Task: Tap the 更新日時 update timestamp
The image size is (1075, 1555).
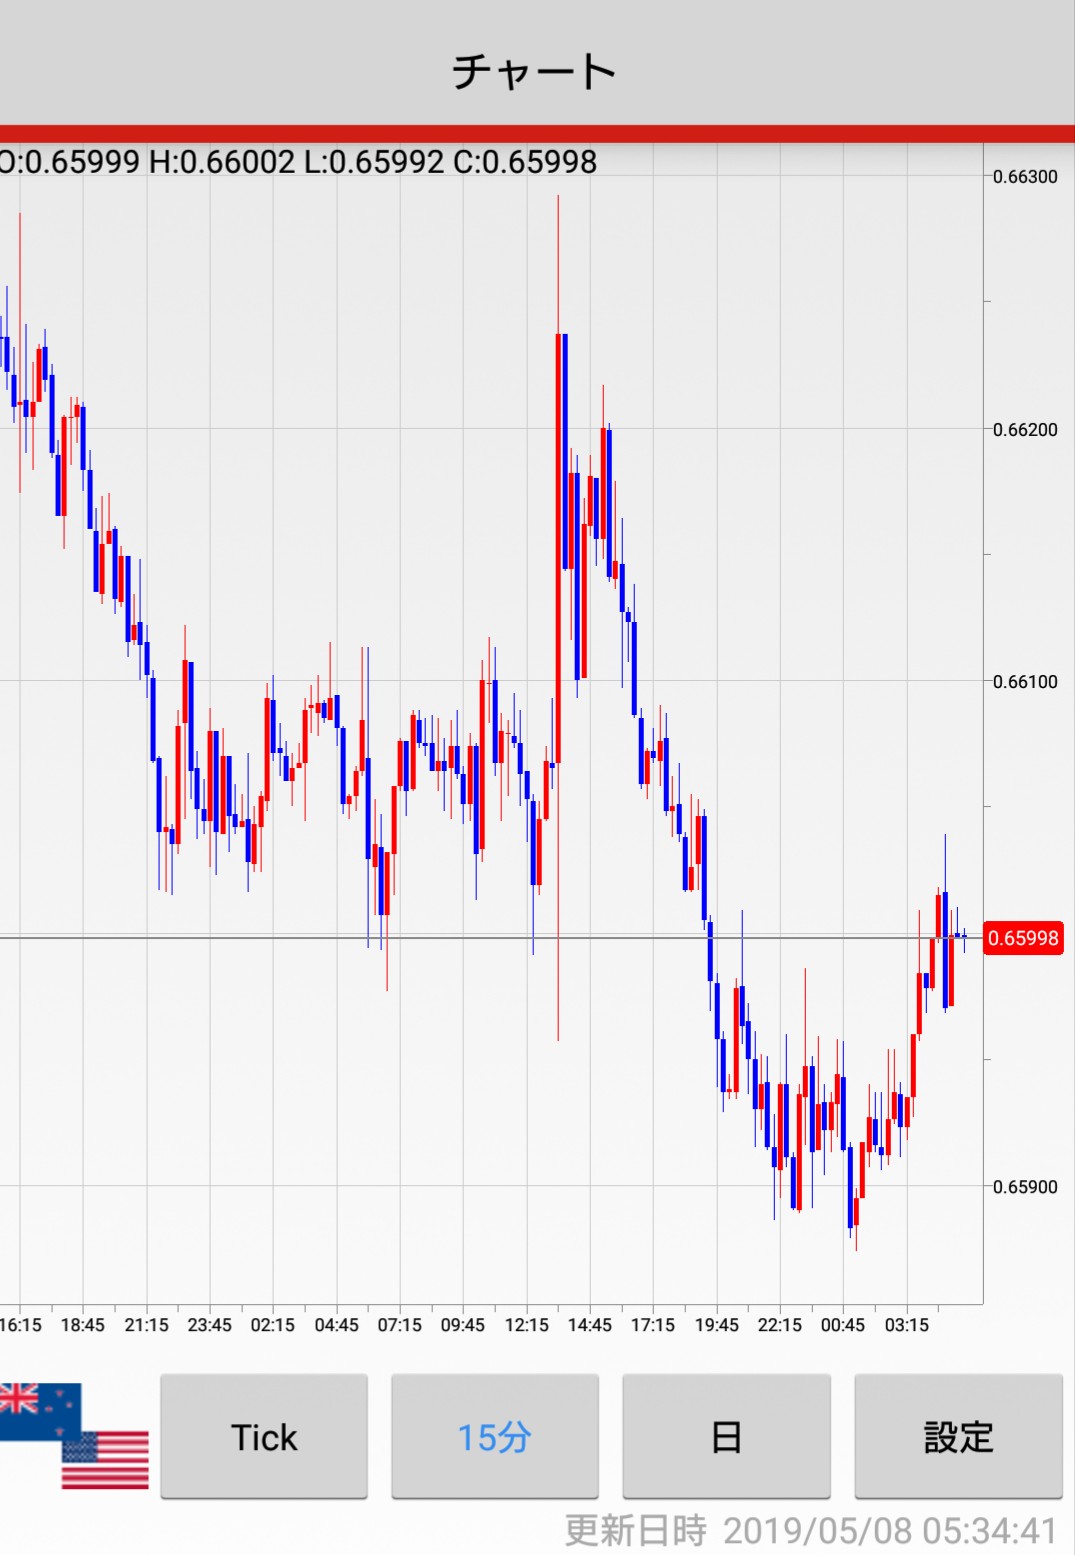Action: [810, 1530]
